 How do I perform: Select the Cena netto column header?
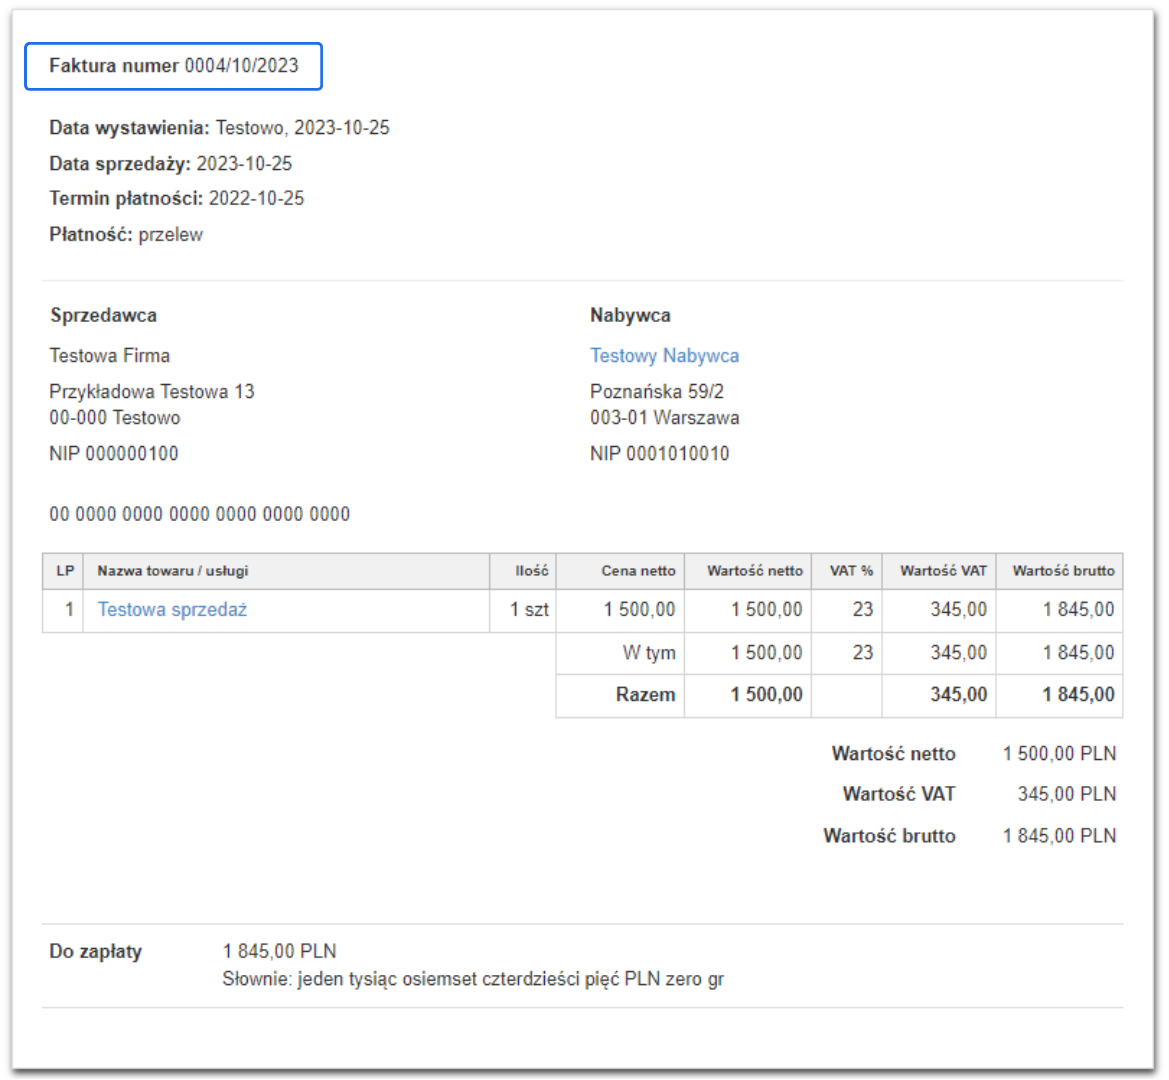point(638,571)
